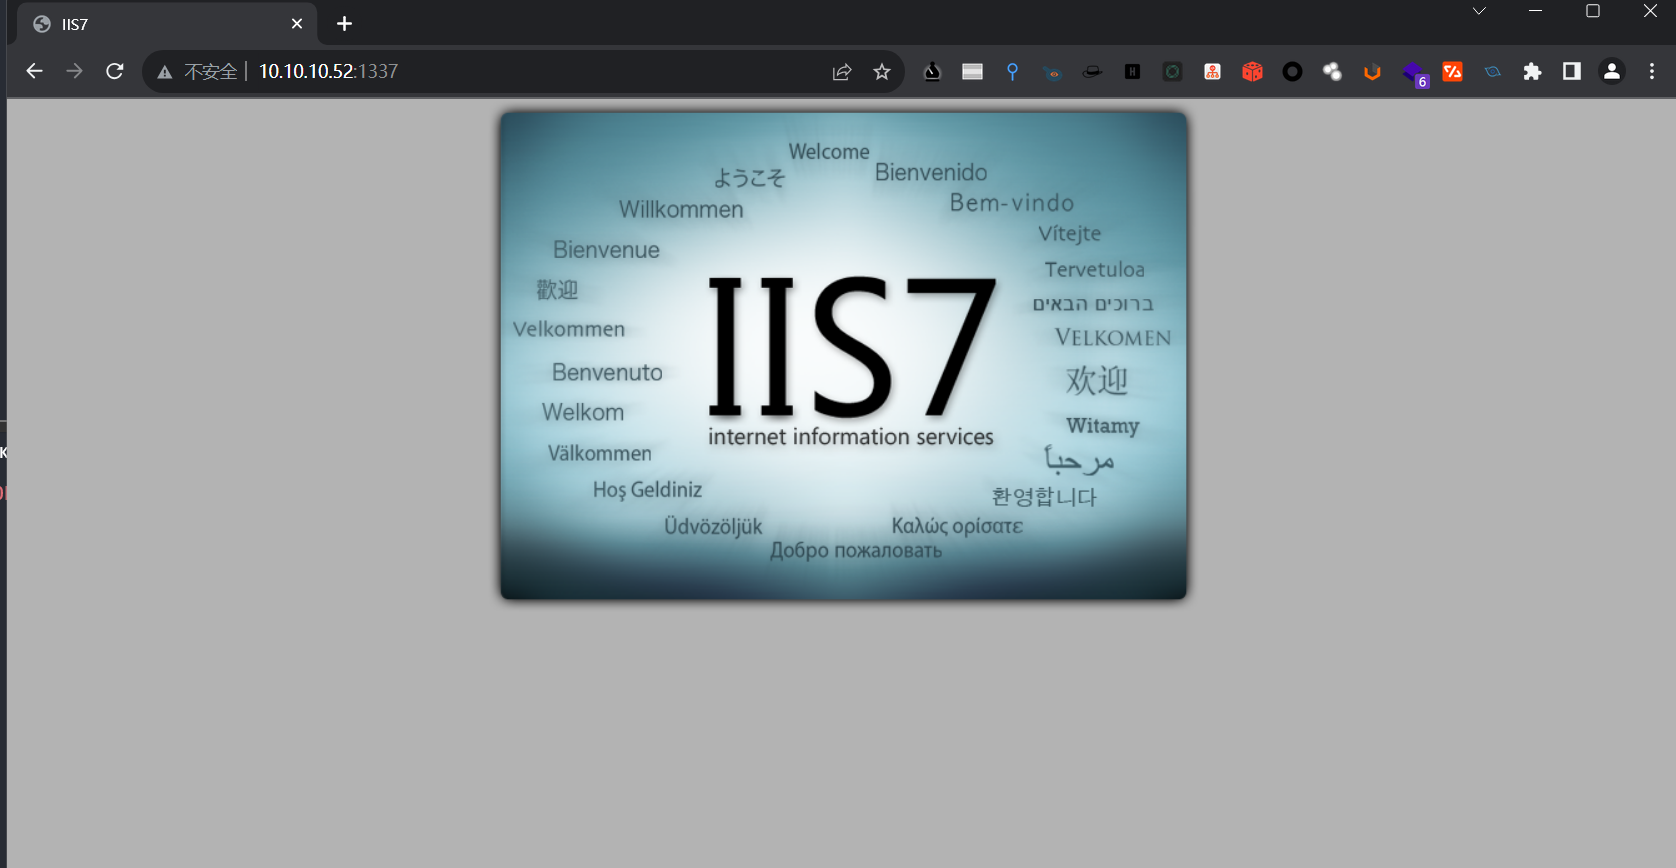
Task: Bookmark this page with star icon
Action: 882,72
